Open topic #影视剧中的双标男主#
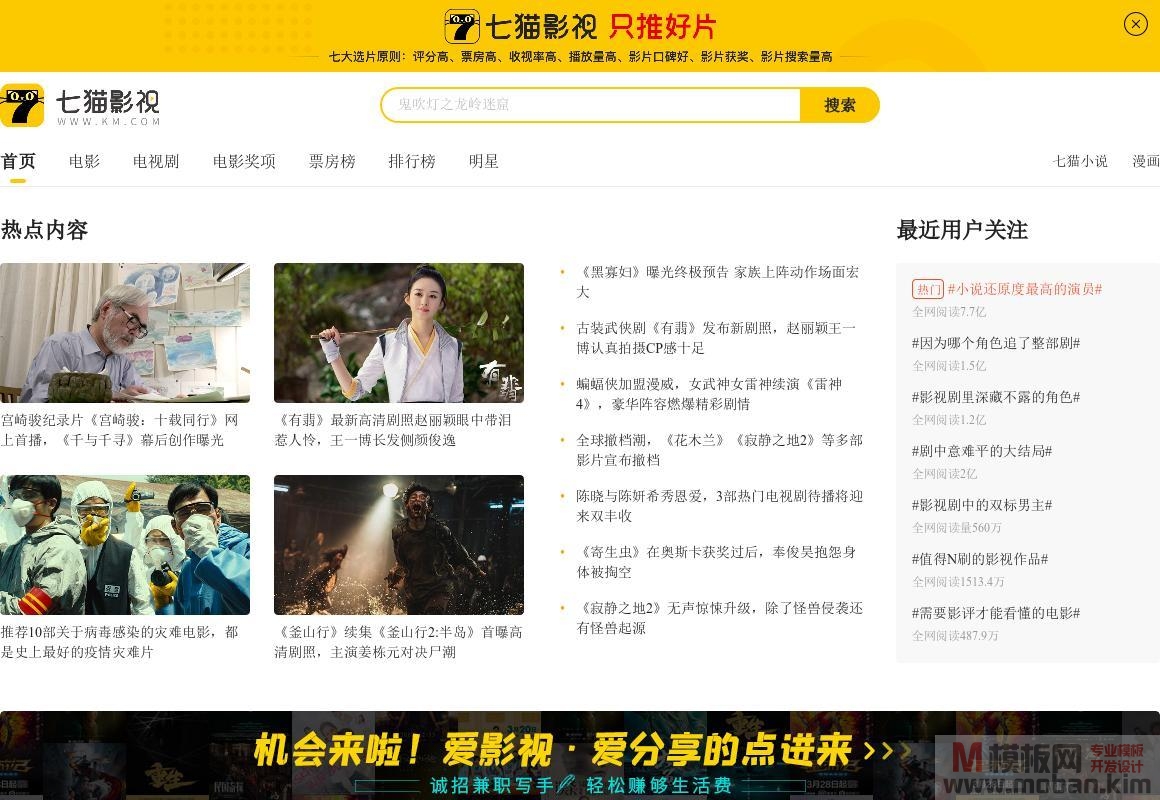 tap(982, 505)
